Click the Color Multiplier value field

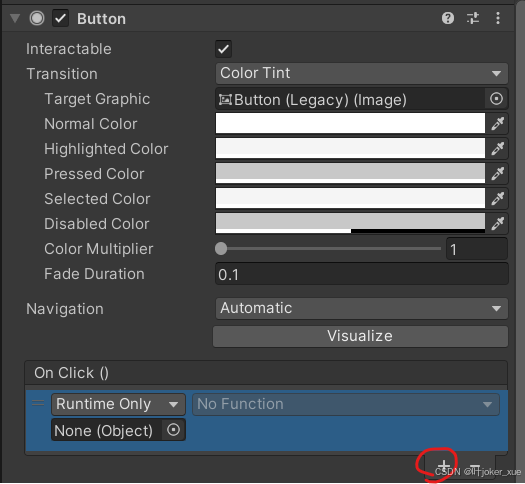477,249
